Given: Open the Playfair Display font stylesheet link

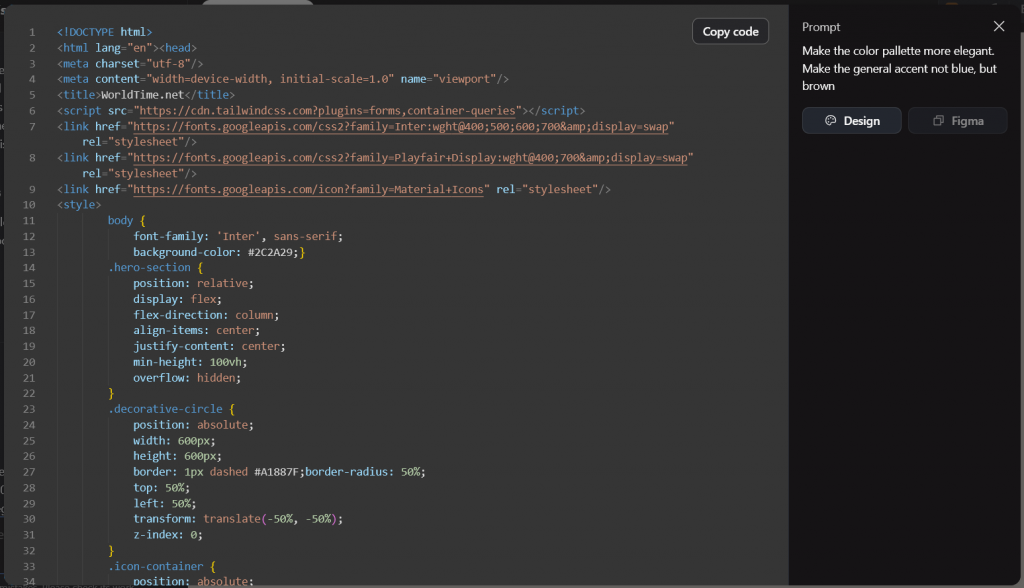Looking at the screenshot, I should click(x=410, y=157).
